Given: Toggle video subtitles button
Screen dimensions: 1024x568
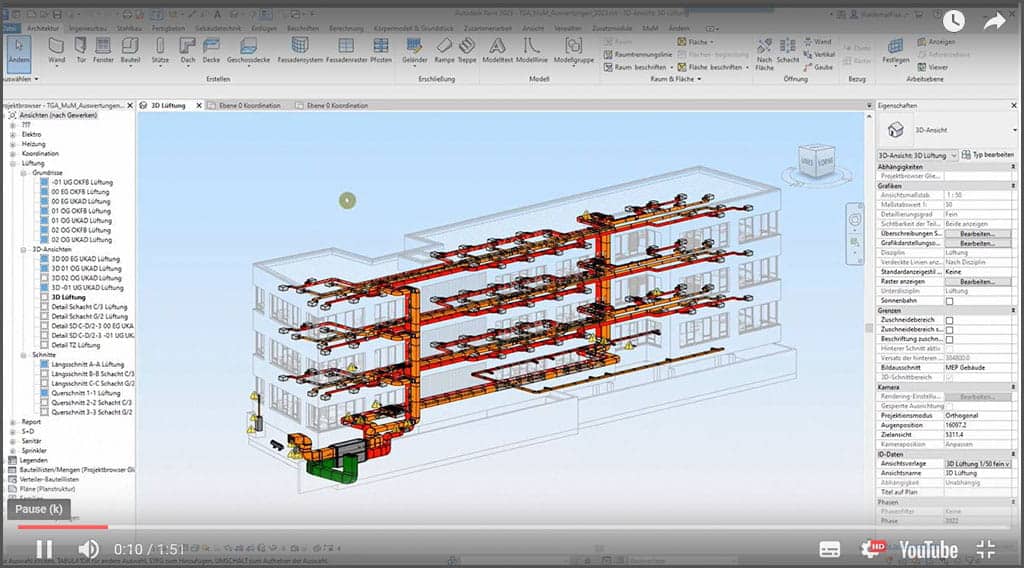Looking at the screenshot, I should pyautogui.click(x=829, y=549).
